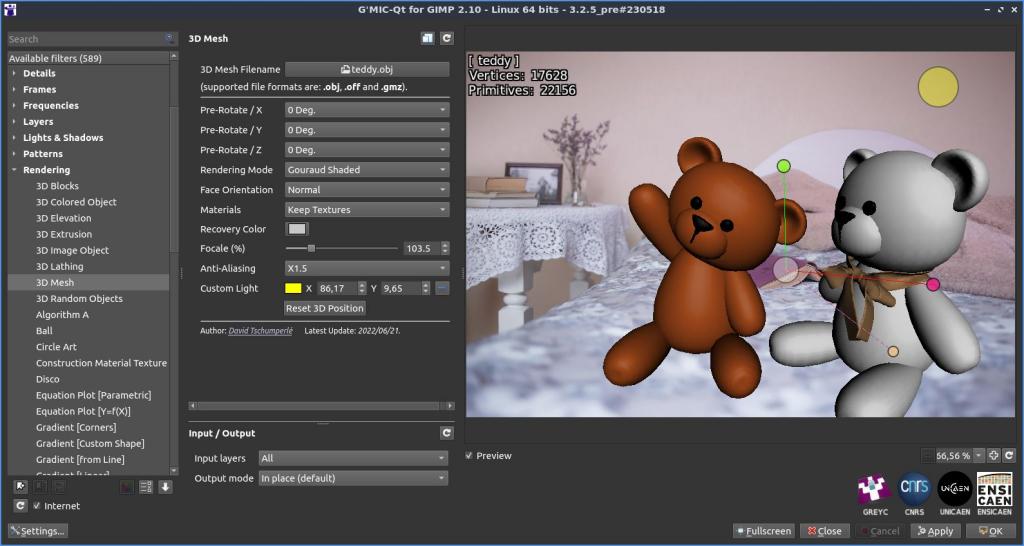Click the zoom-in plus icon beside preview zoom
This screenshot has height=546, width=1024.
tap(993, 455)
